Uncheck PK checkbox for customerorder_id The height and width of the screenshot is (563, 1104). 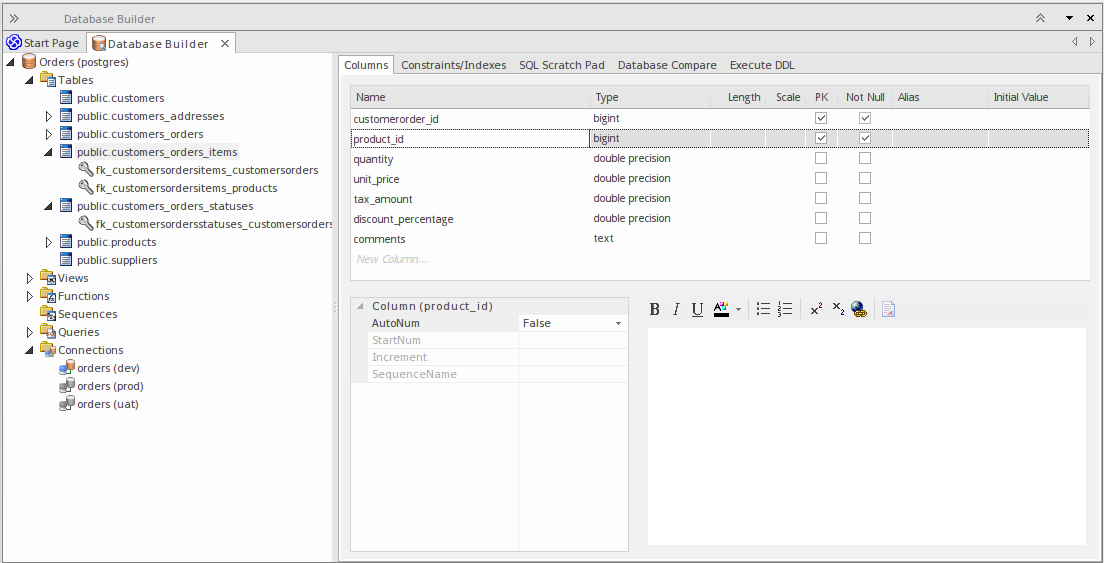[x=821, y=119]
